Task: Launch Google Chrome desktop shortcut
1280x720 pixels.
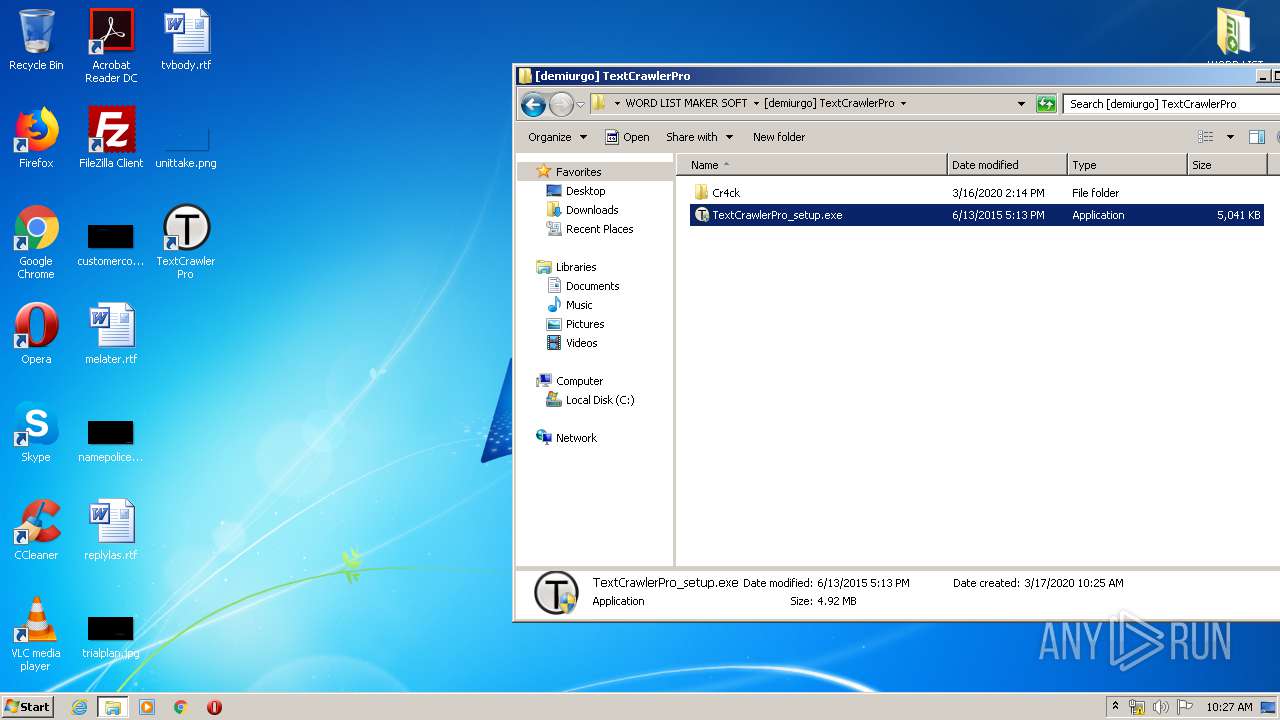Action: click(36, 242)
